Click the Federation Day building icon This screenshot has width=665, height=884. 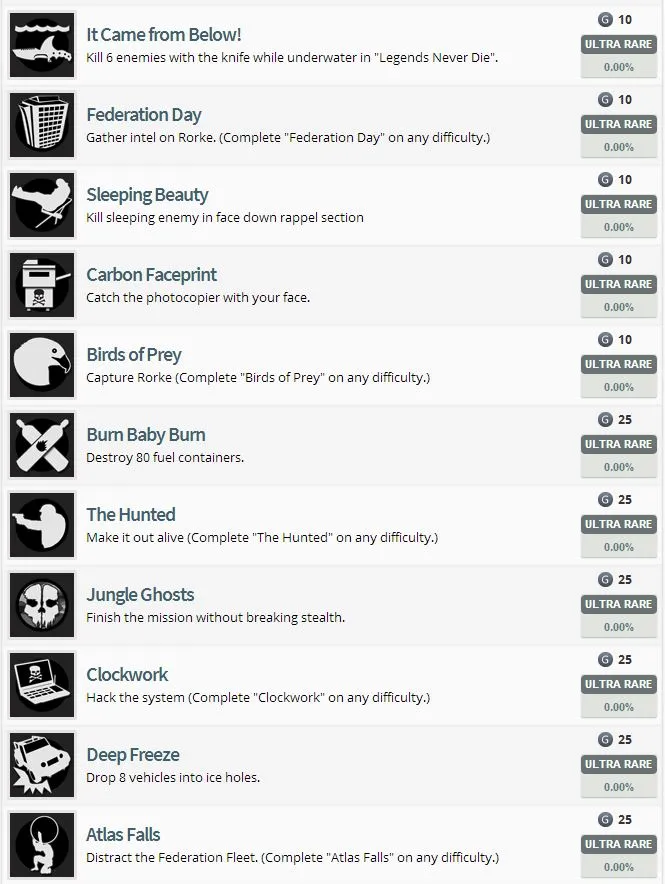(x=42, y=126)
